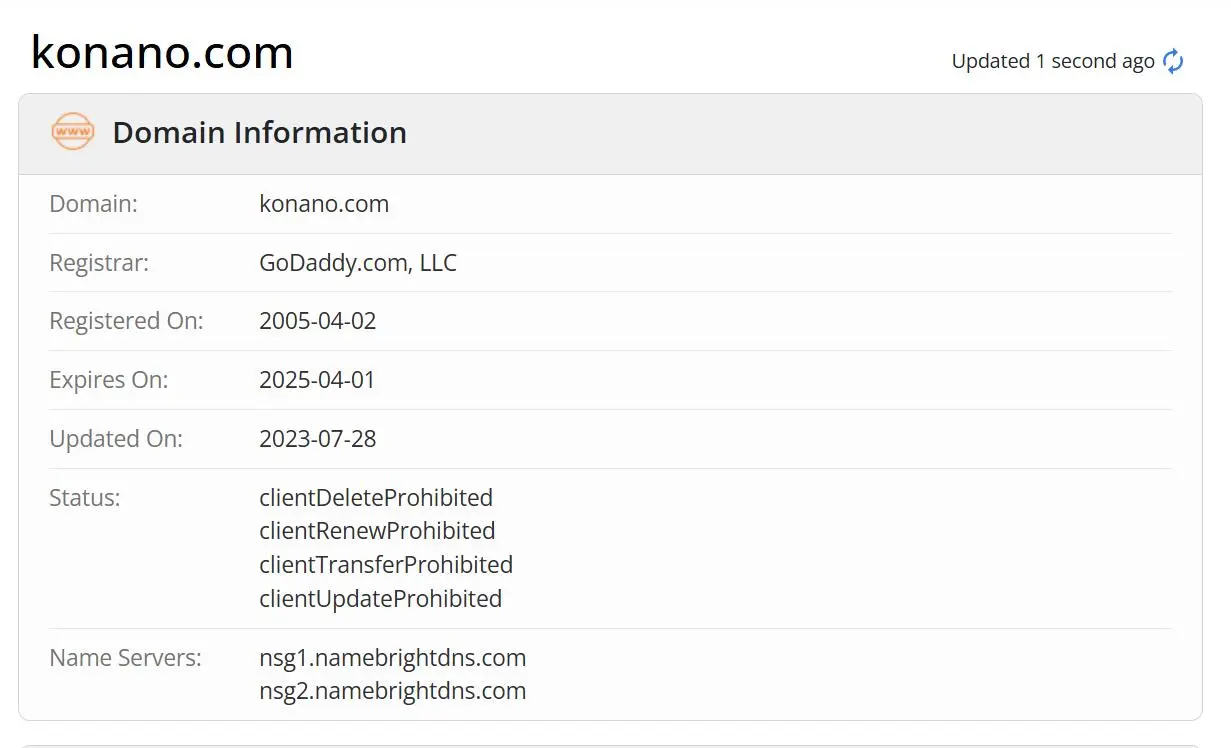This screenshot has width=1231, height=748.
Task: Click the updated date 2023-07-28
Action: point(318,439)
